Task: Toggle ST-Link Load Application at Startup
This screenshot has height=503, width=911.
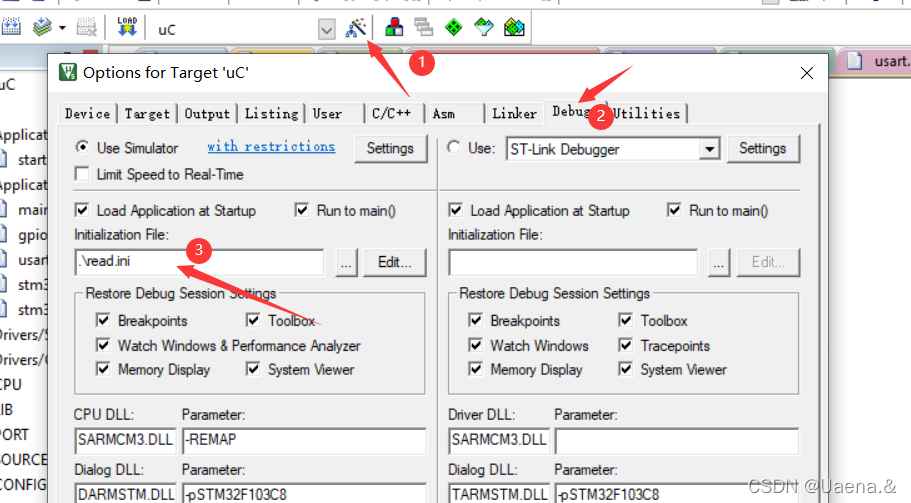Action: pos(456,210)
